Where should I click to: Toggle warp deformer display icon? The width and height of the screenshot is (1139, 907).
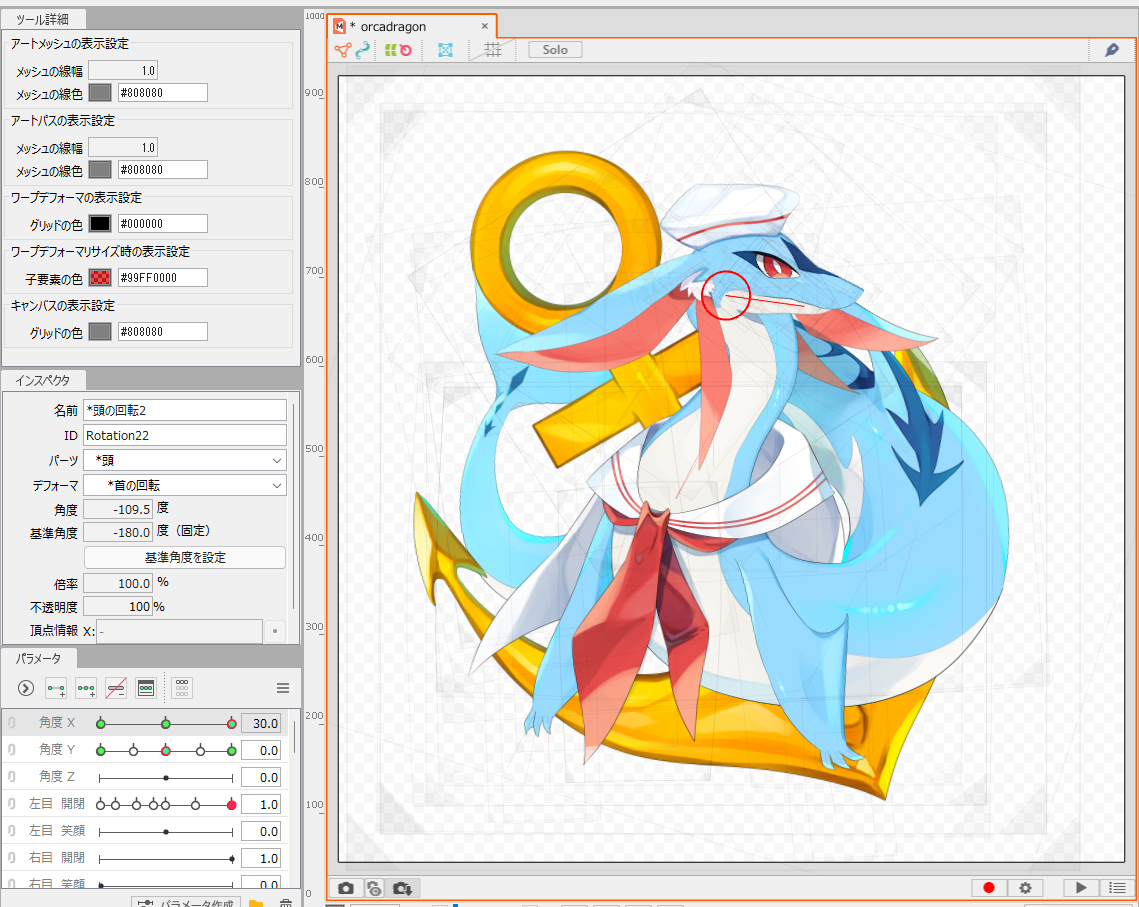[x=390, y=50]
